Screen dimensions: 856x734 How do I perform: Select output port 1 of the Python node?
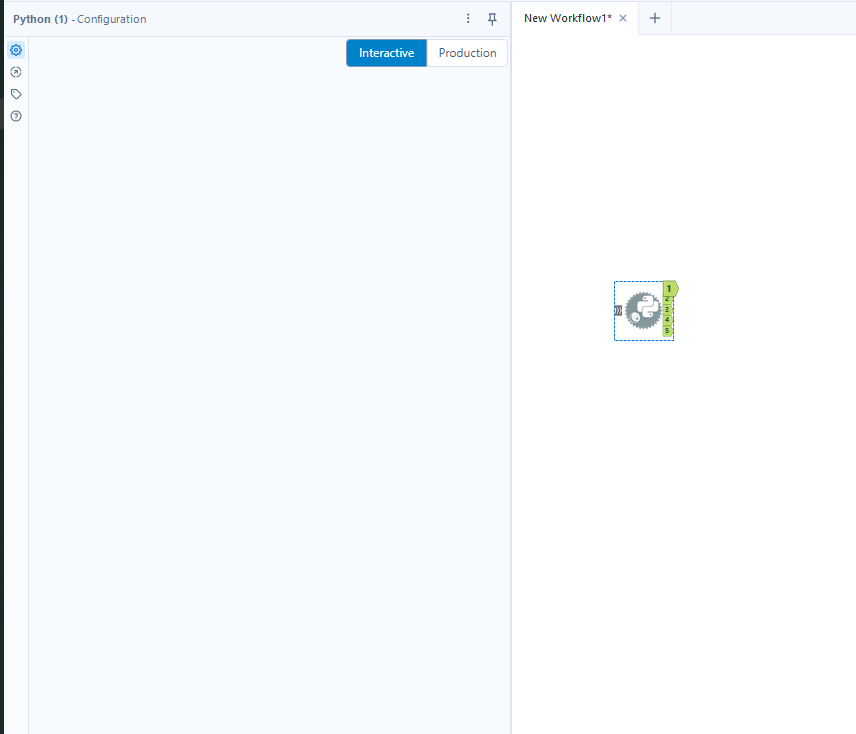[x=669, y=288]
